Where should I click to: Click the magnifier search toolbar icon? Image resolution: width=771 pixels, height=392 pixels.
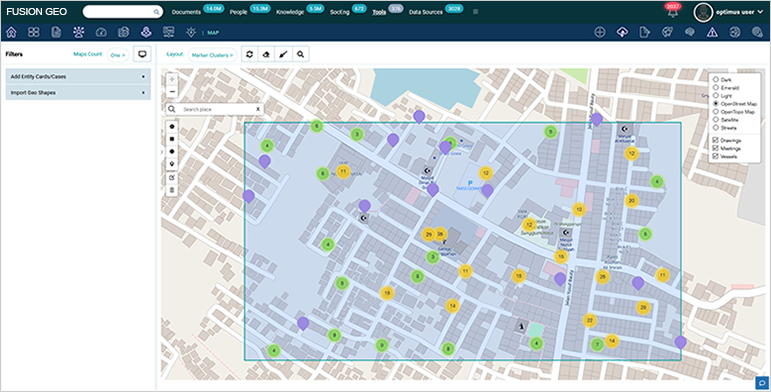pos(300,55)
